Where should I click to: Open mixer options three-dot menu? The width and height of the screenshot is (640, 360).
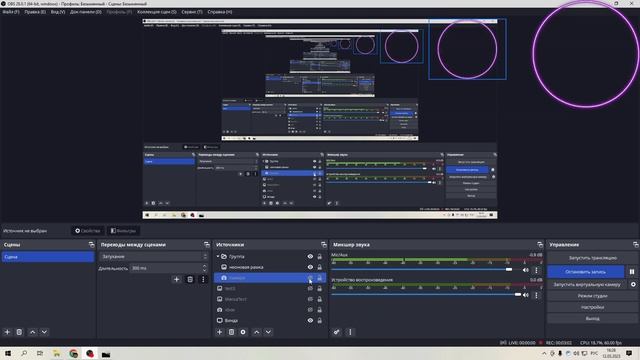click(350, 332)
